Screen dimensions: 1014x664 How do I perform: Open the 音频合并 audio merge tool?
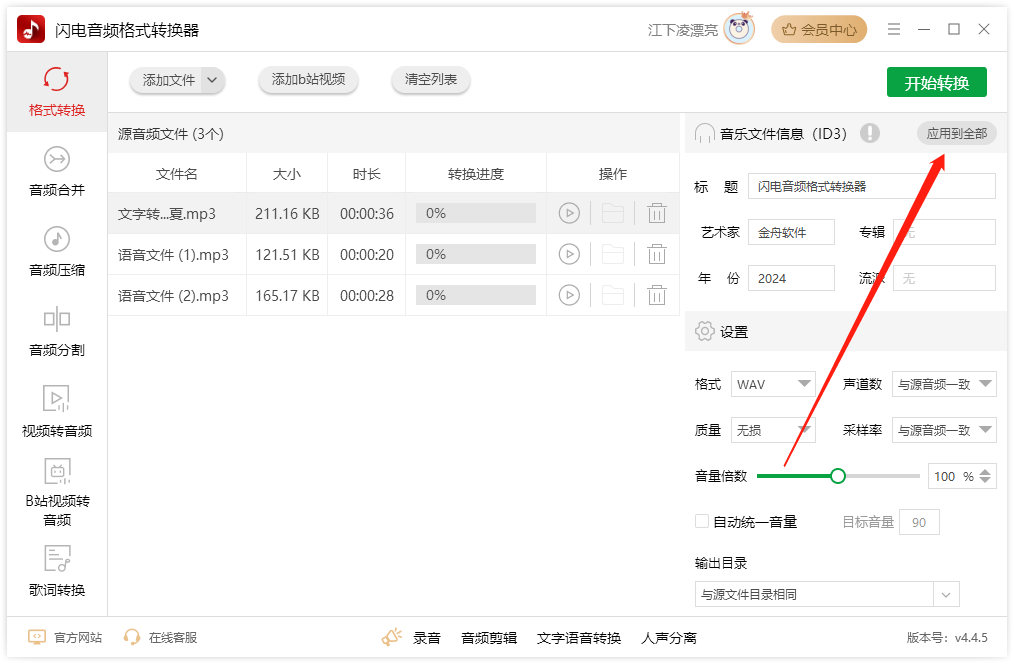57,170
